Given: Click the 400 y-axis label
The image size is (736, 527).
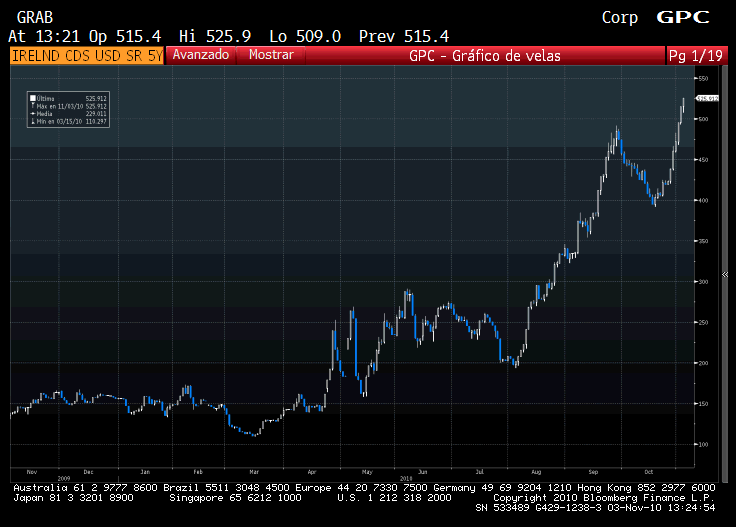Looking at the screenshot, I should (703, 200).
